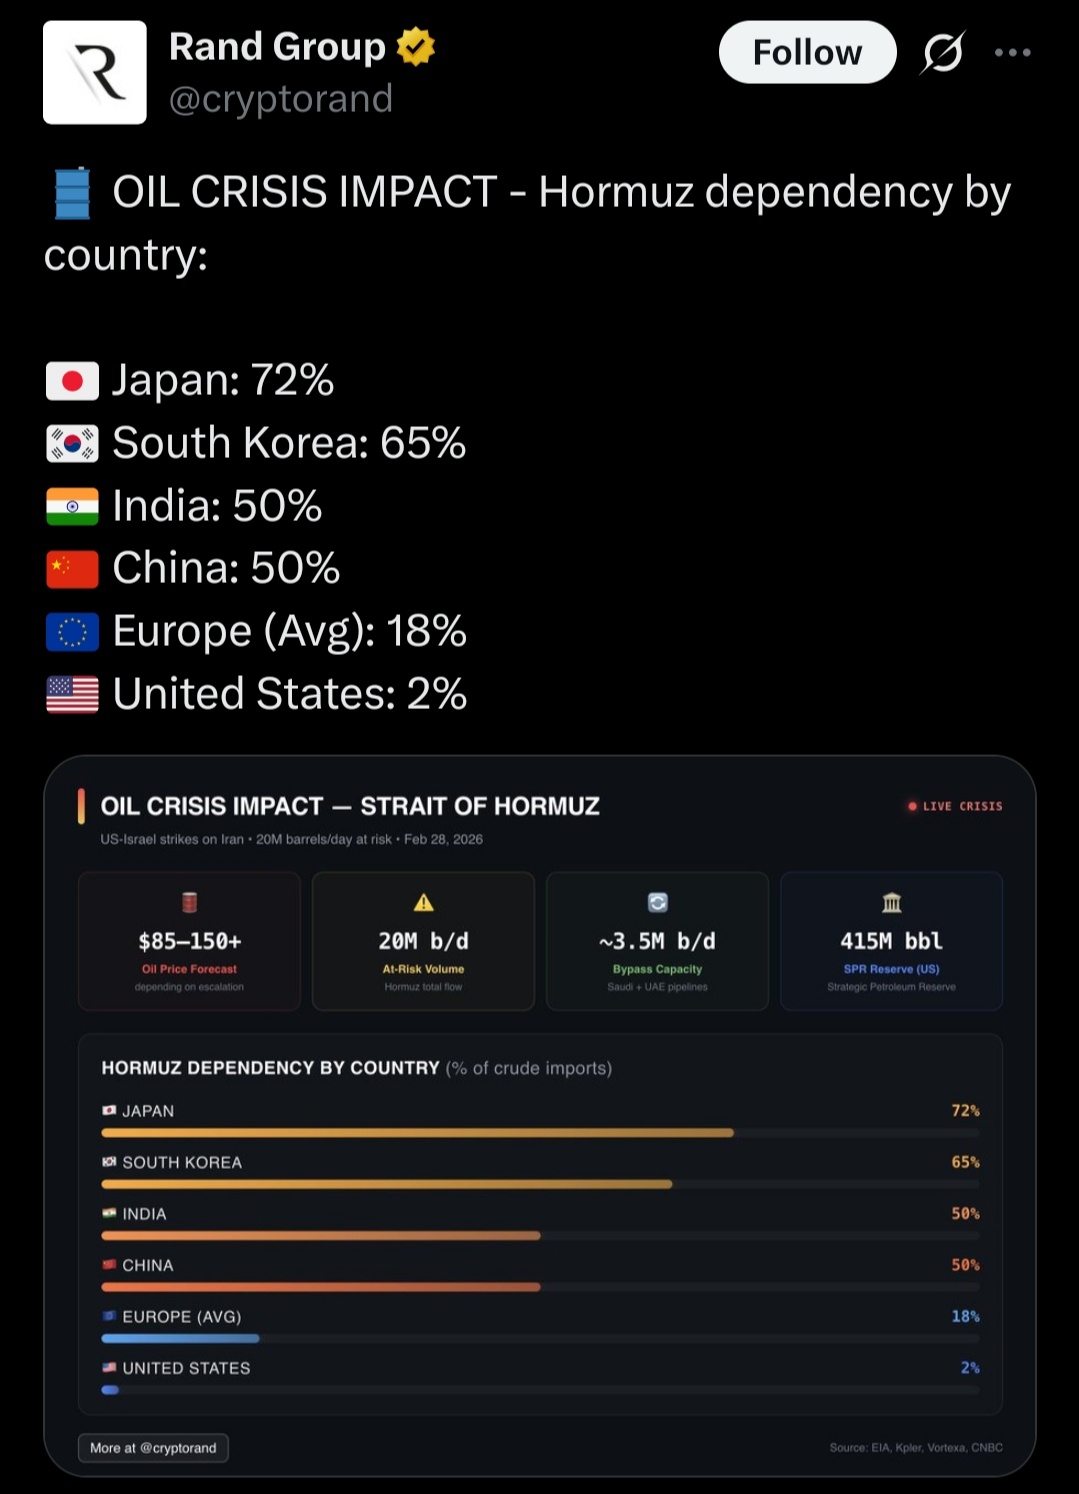This screenshot has height=1494, width=1079.
Task: Click the red LIVE CRISIS indicator
Action: point(955,806)
